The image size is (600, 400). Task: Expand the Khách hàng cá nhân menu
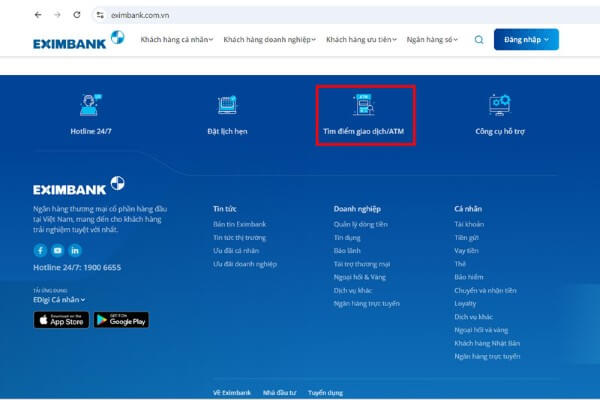tap(177, 39)
